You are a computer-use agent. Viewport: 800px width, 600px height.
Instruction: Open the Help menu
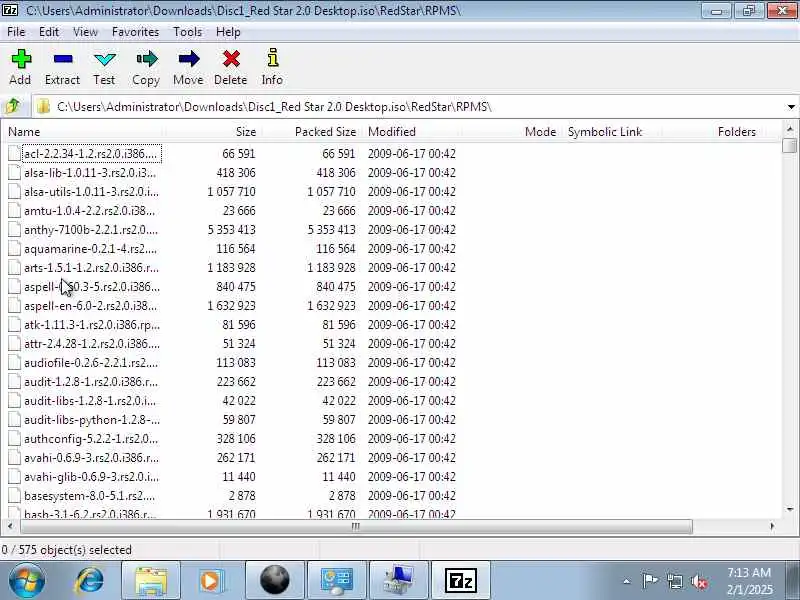tap(228, 32)
